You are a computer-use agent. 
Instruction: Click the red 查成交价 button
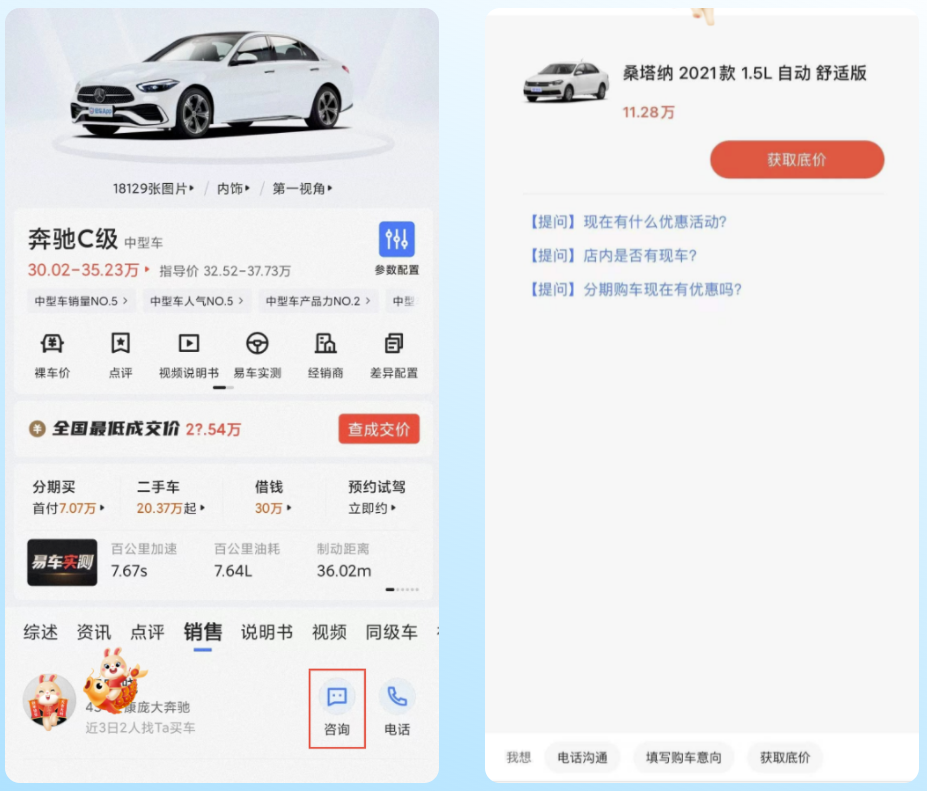coord(379,429)
